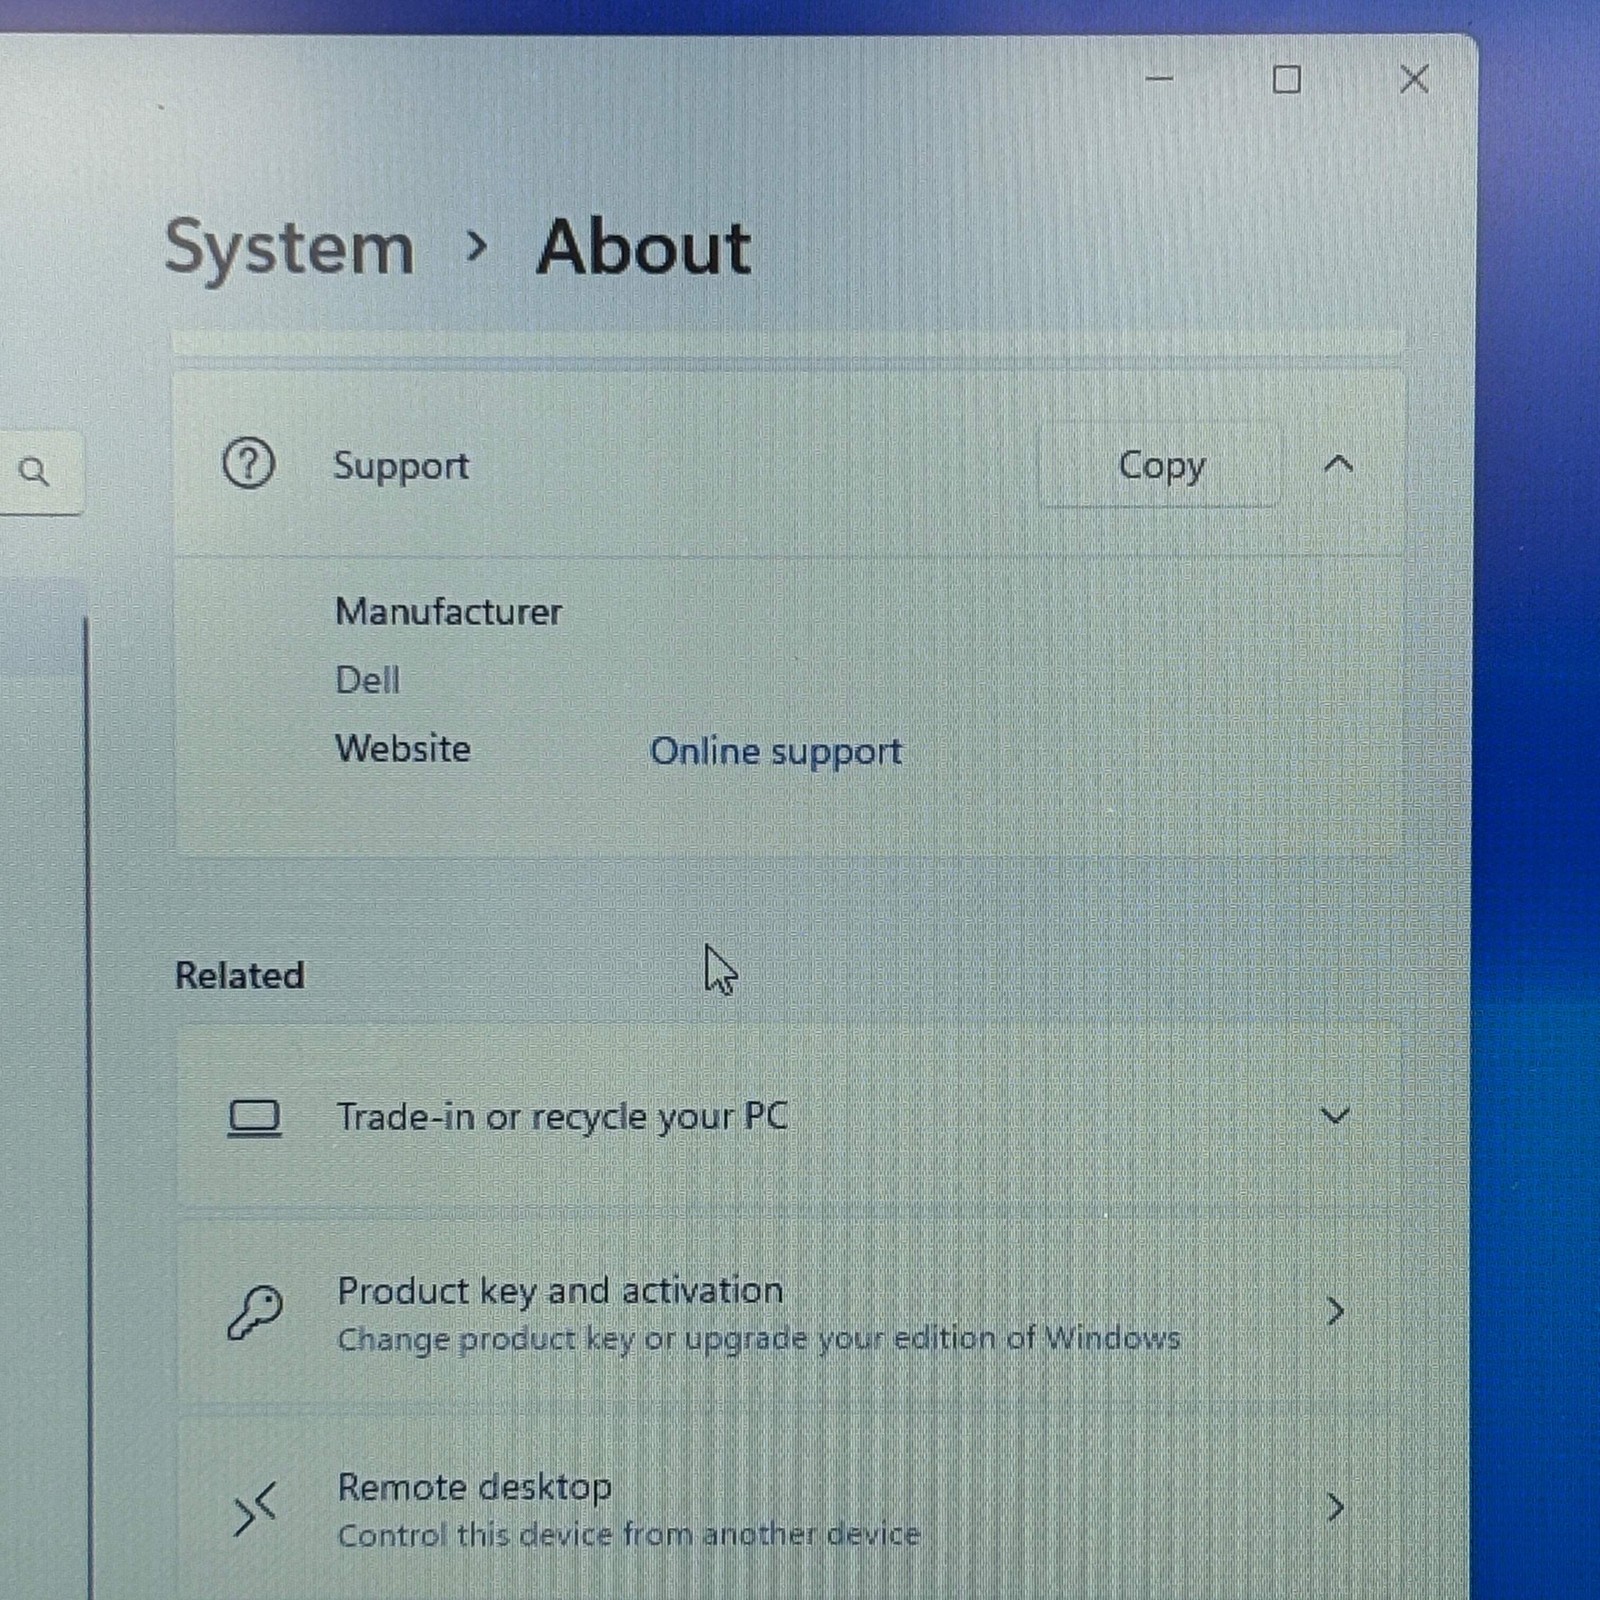Image resolution: width=1600 pixels, height=1600 pixels.
Task: Click Change product key or upgrade description
Action: (758, 1339)
